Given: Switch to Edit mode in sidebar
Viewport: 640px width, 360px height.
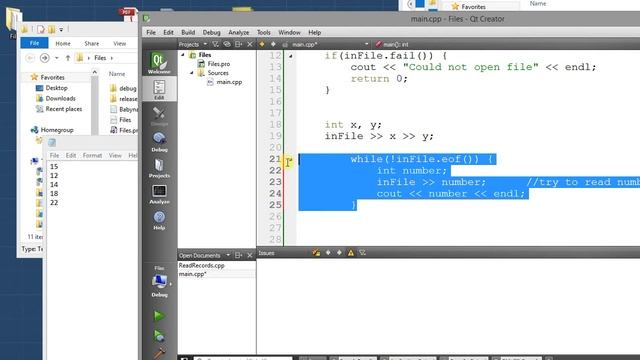Looking at the screenshot, I should click(159, 89).
